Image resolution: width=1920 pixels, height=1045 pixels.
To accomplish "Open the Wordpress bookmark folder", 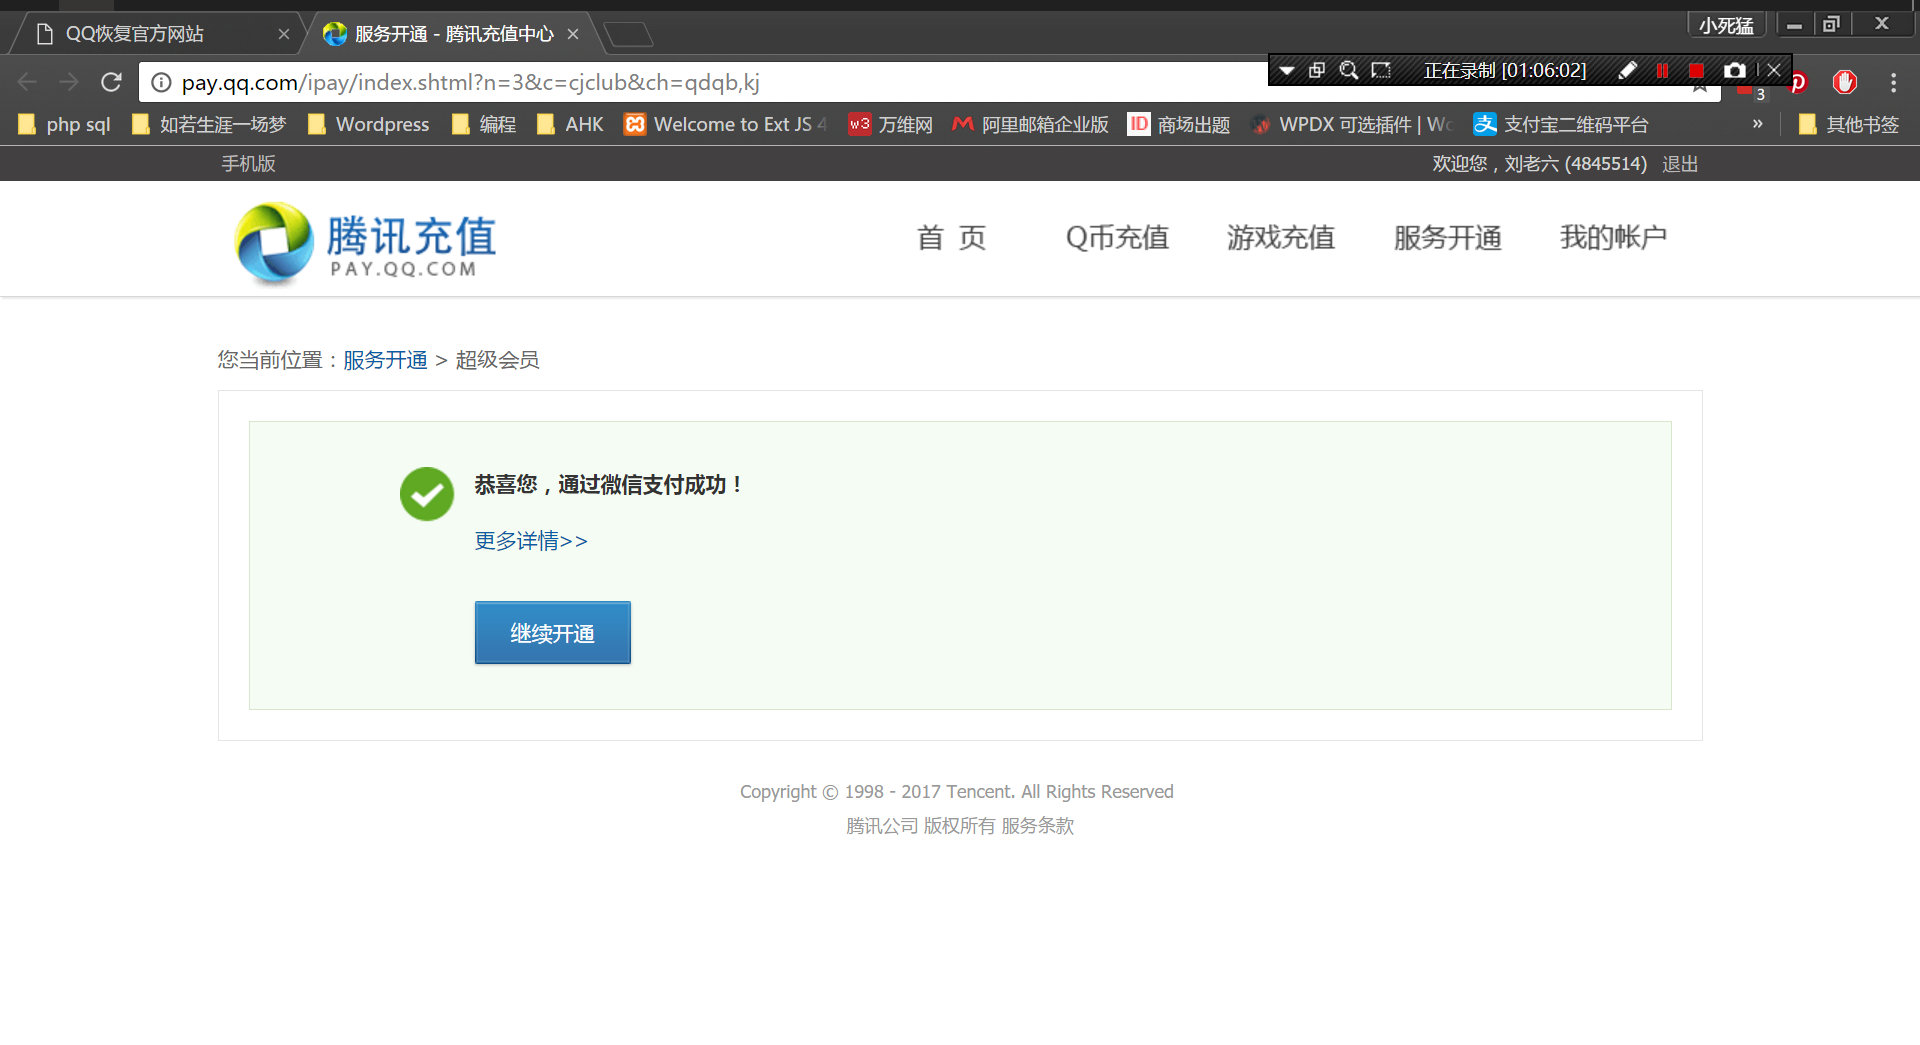I will (x=369, y=124).
